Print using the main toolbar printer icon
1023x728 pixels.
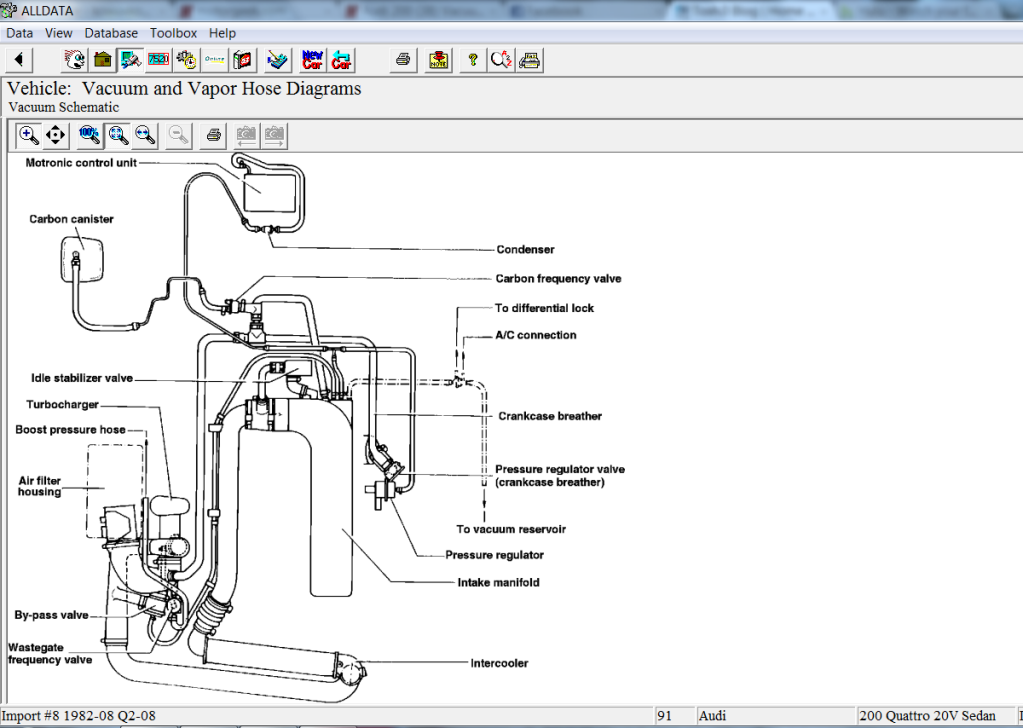tap(403, 60)
